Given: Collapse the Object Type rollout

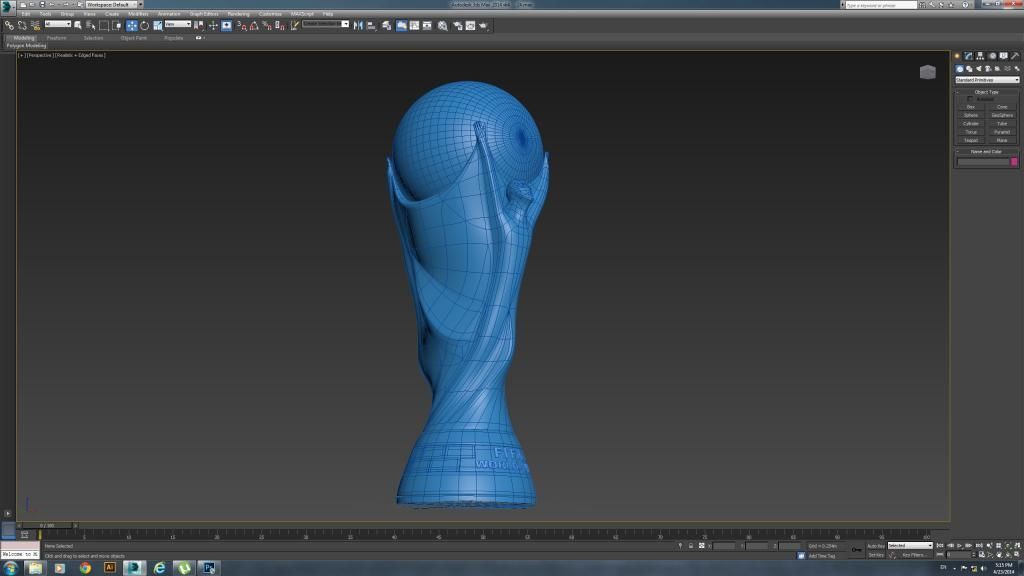Looking at the screenshot, I should pos(986,92).
